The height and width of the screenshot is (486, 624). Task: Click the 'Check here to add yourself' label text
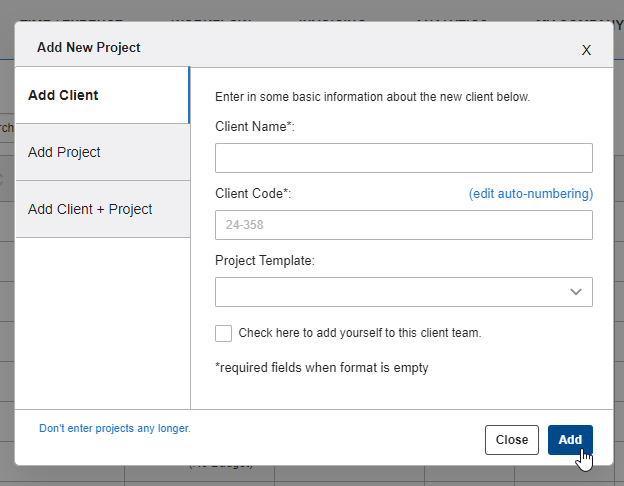pyautogui.click(x=359, y=333)
